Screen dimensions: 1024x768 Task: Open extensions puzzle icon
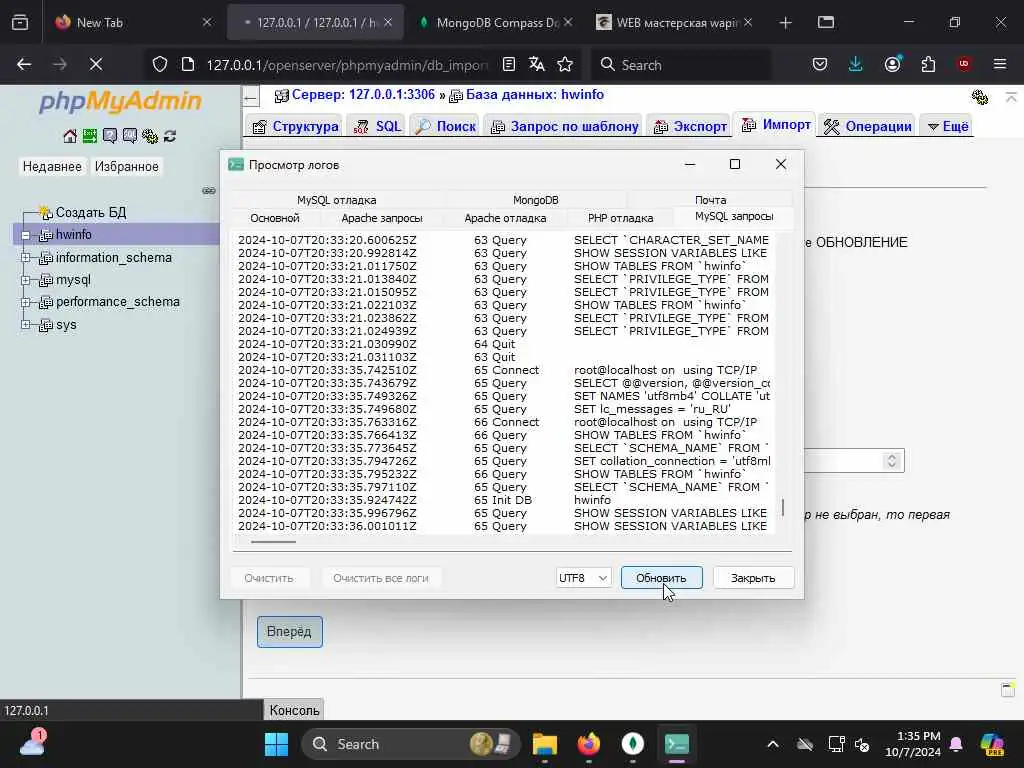(928, 64)
